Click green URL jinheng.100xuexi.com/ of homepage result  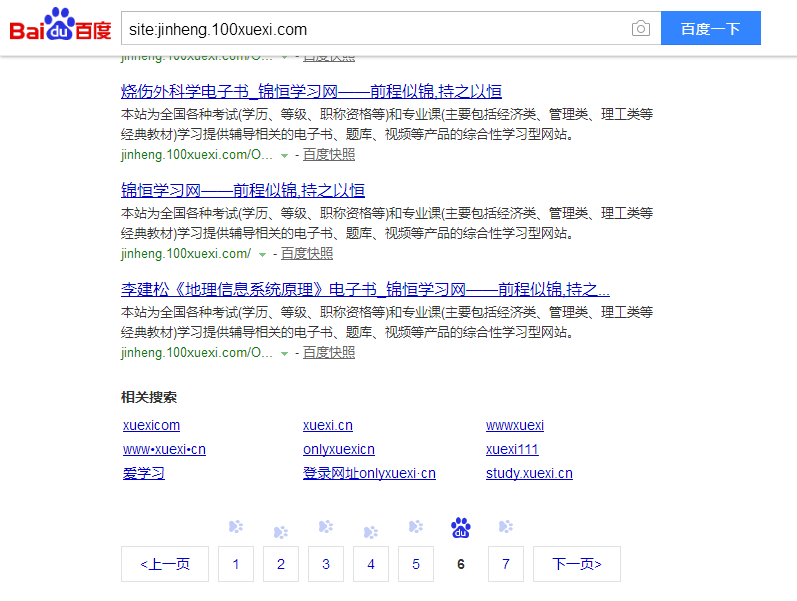coord(186,254)
